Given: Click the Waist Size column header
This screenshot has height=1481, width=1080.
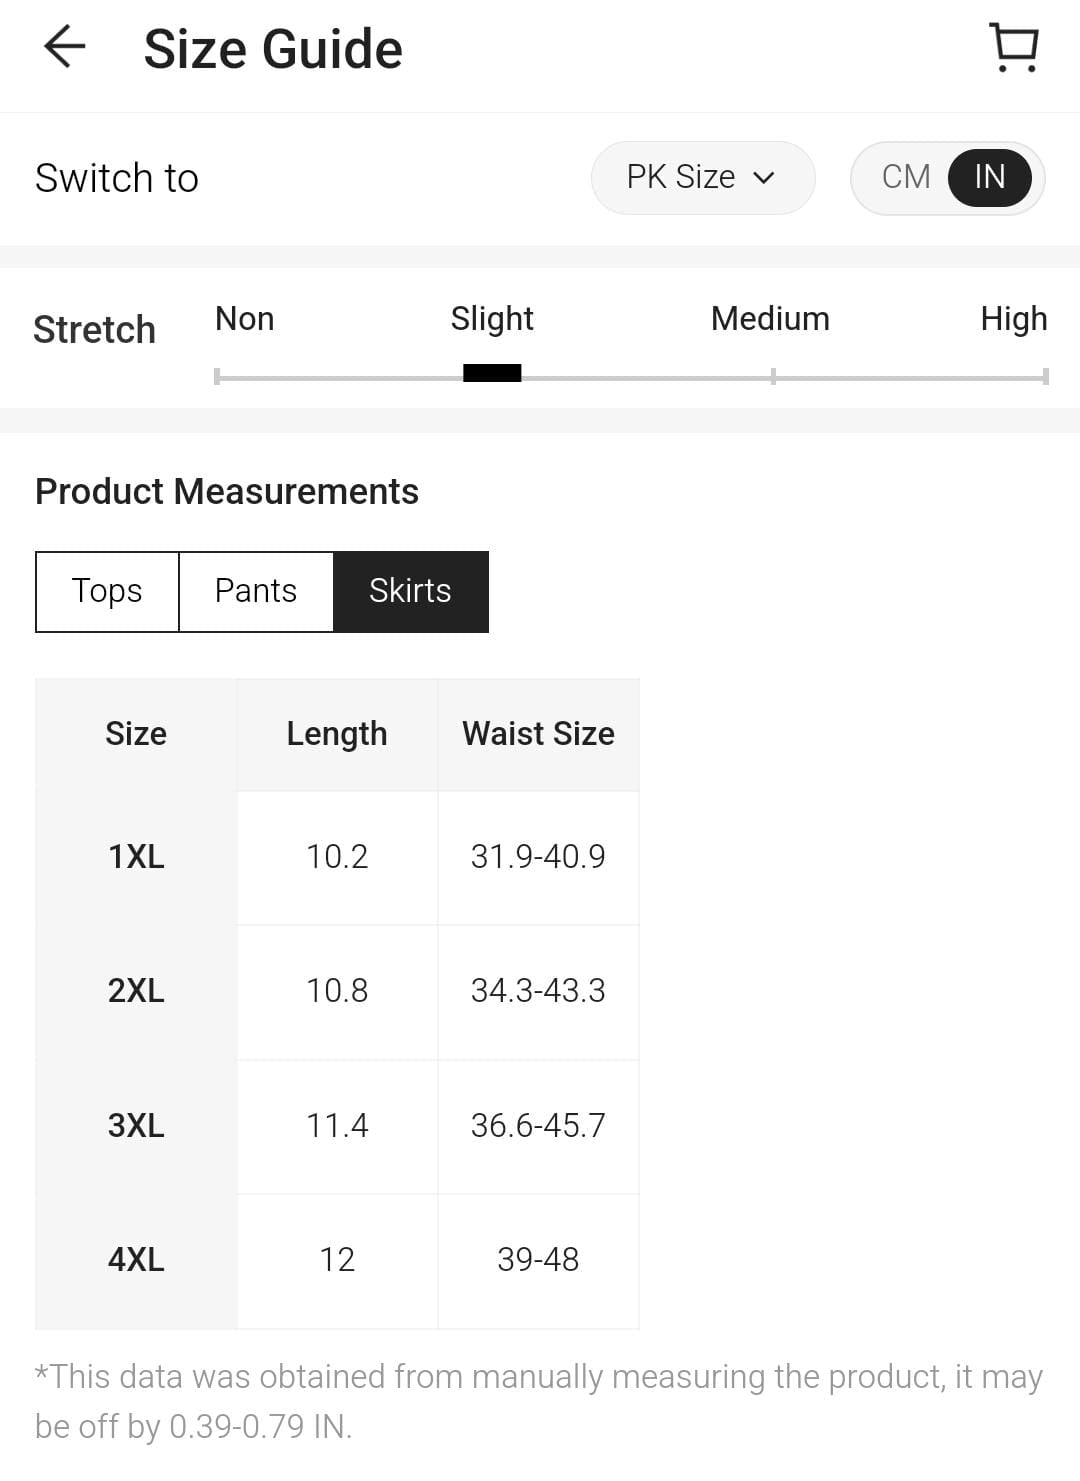Looking at the screenshot, I should point(538,734).
